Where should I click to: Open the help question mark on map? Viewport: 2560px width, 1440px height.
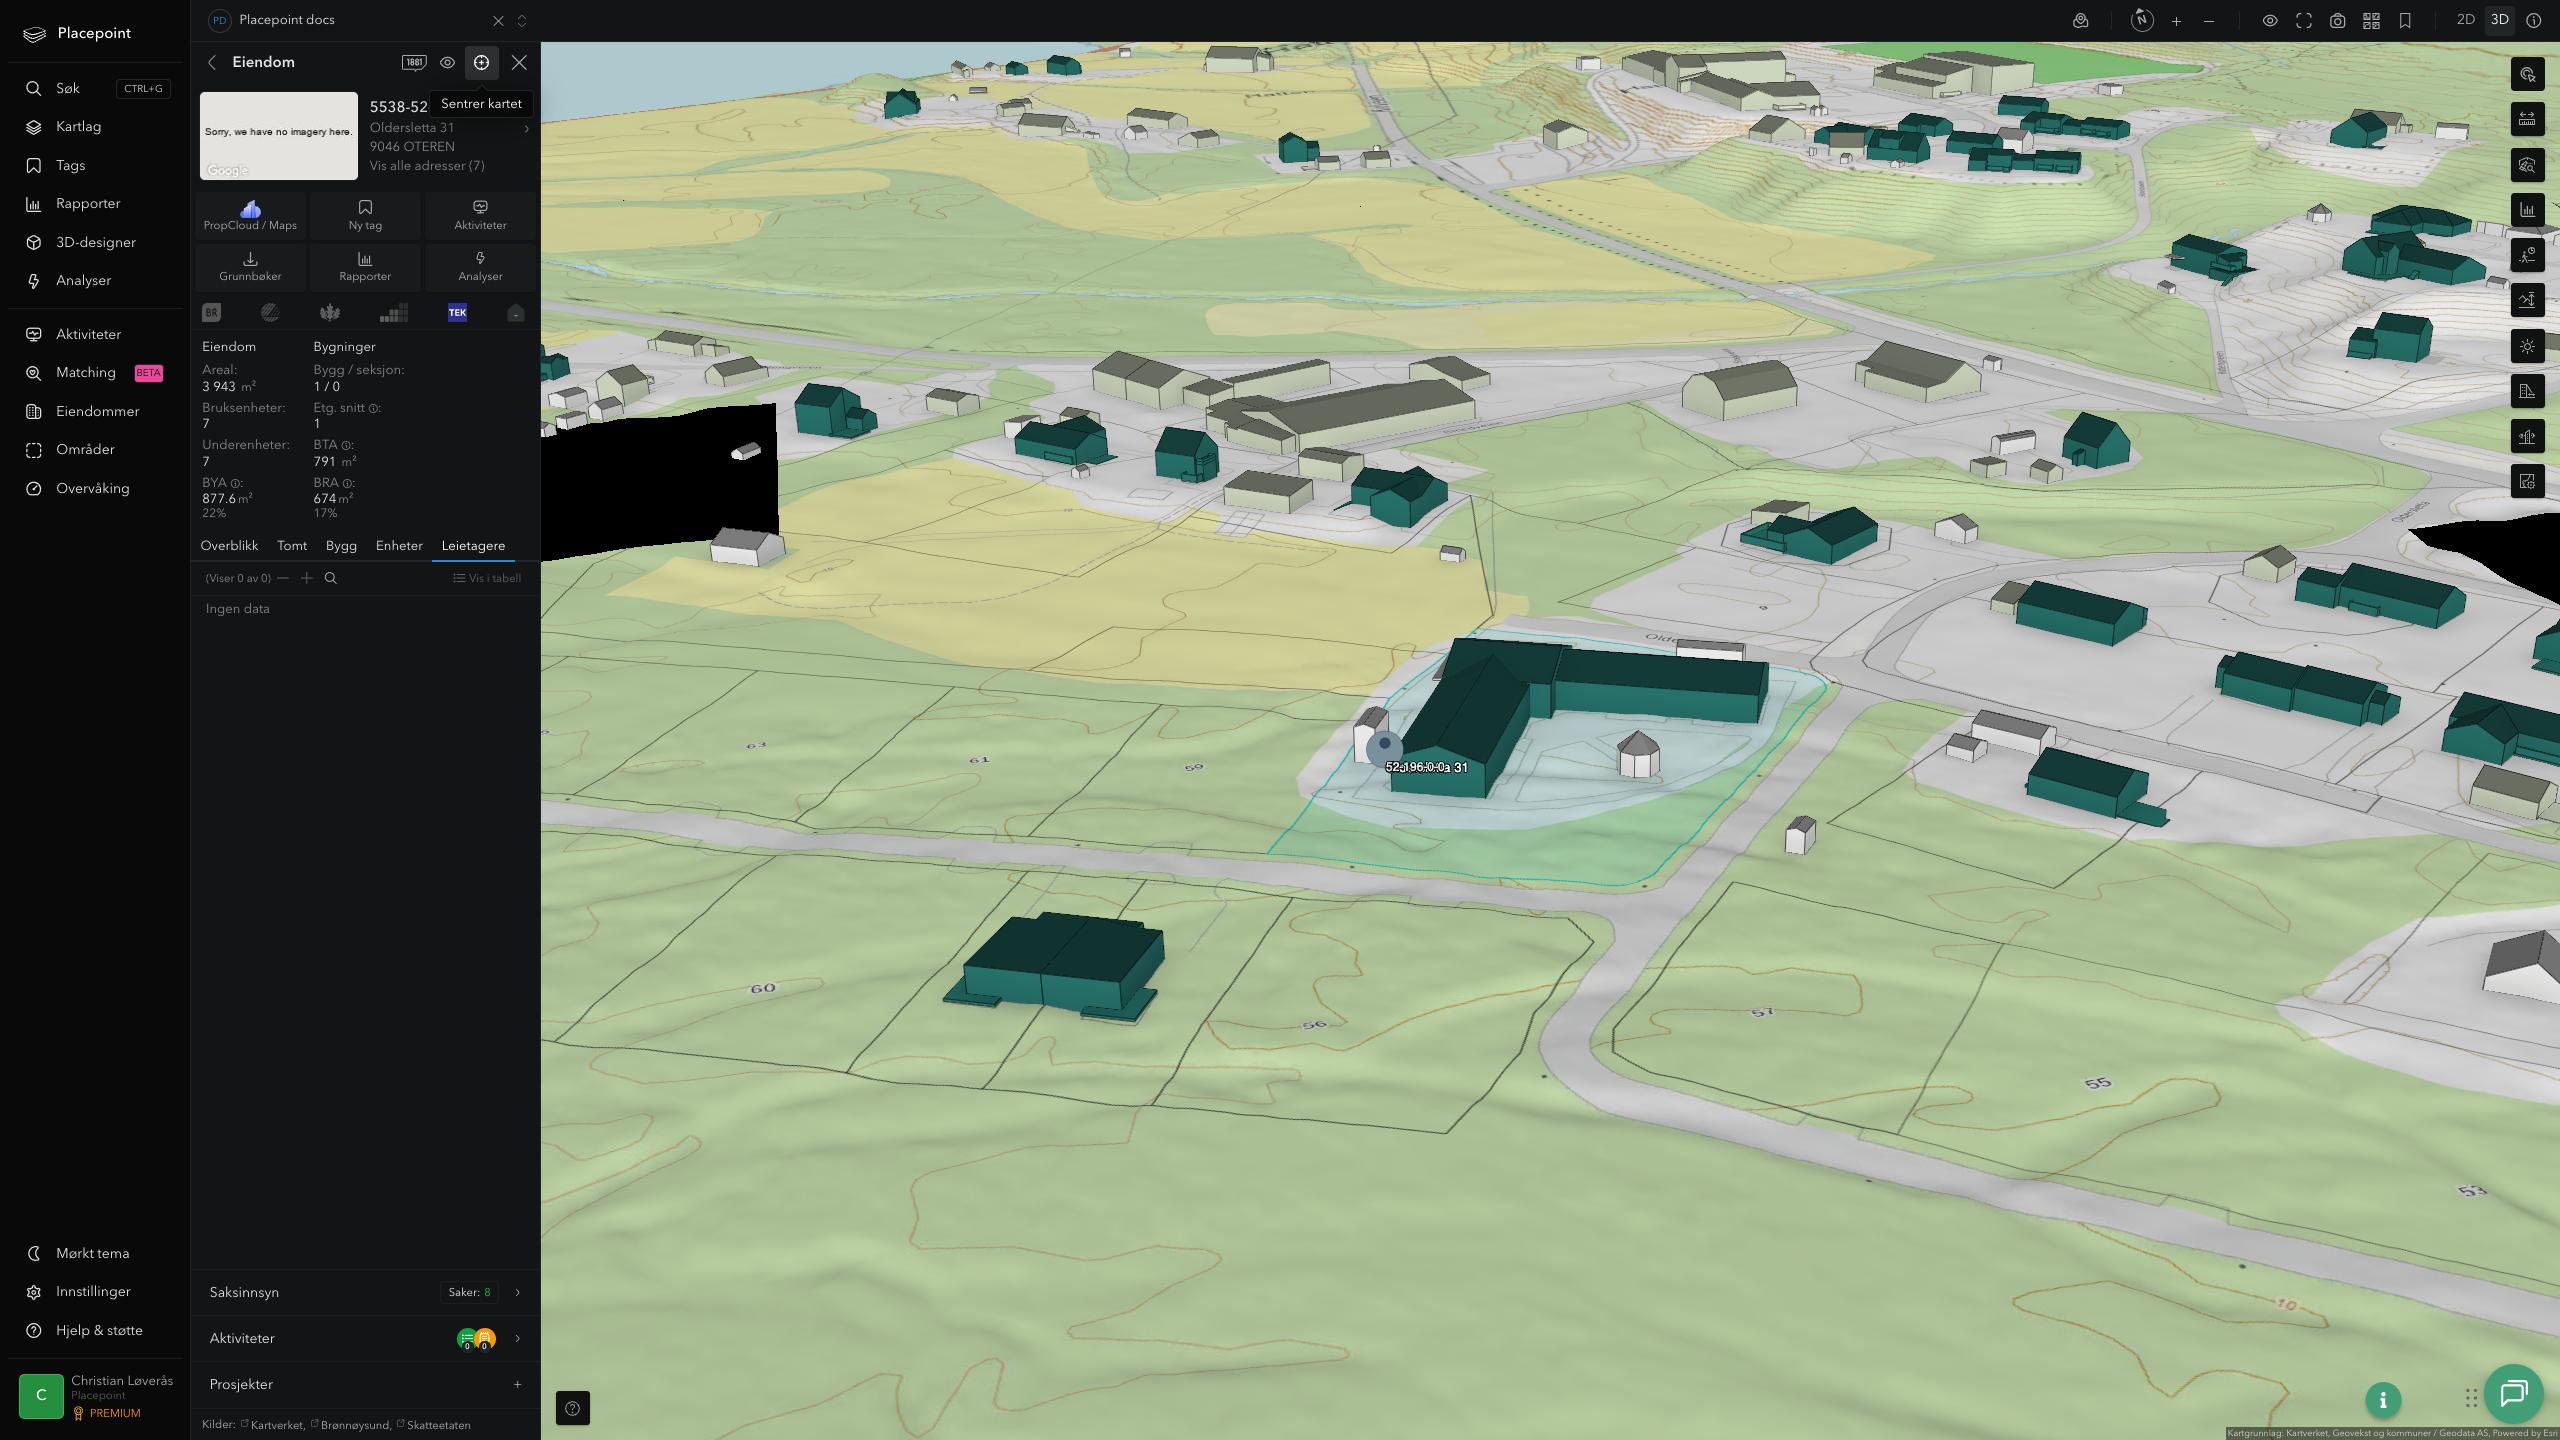tap(572, 1408)
